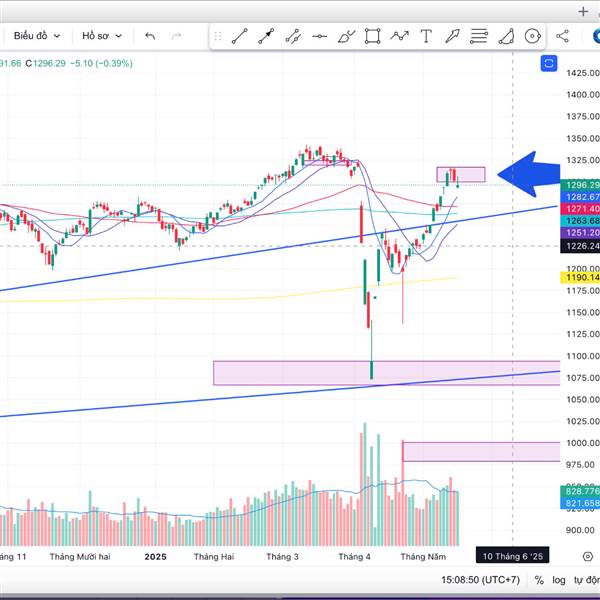Viewport: 600px width, 600px height.
Task: Click the 1100.00 price scale tick
Action: click(x=582, y=356)
